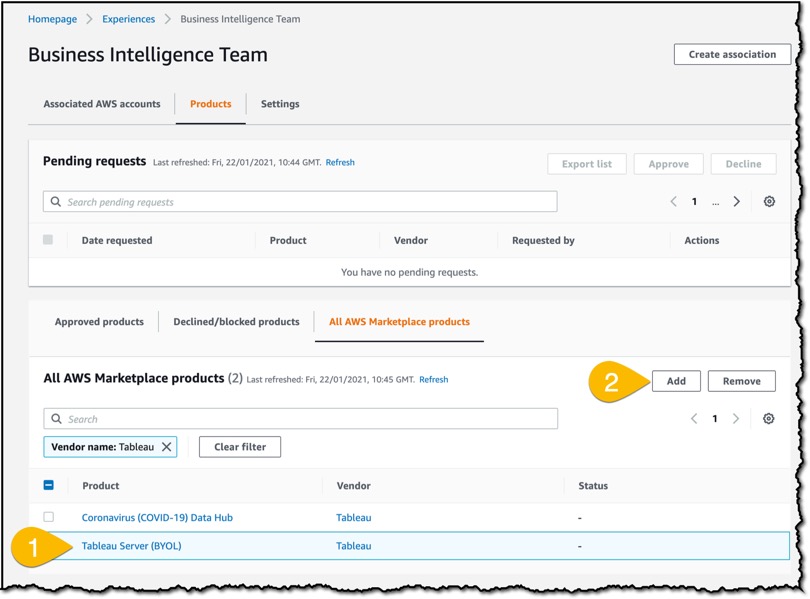Click the 'You have no pending requests.' message
810x599 pixels.
pos(409,272)
